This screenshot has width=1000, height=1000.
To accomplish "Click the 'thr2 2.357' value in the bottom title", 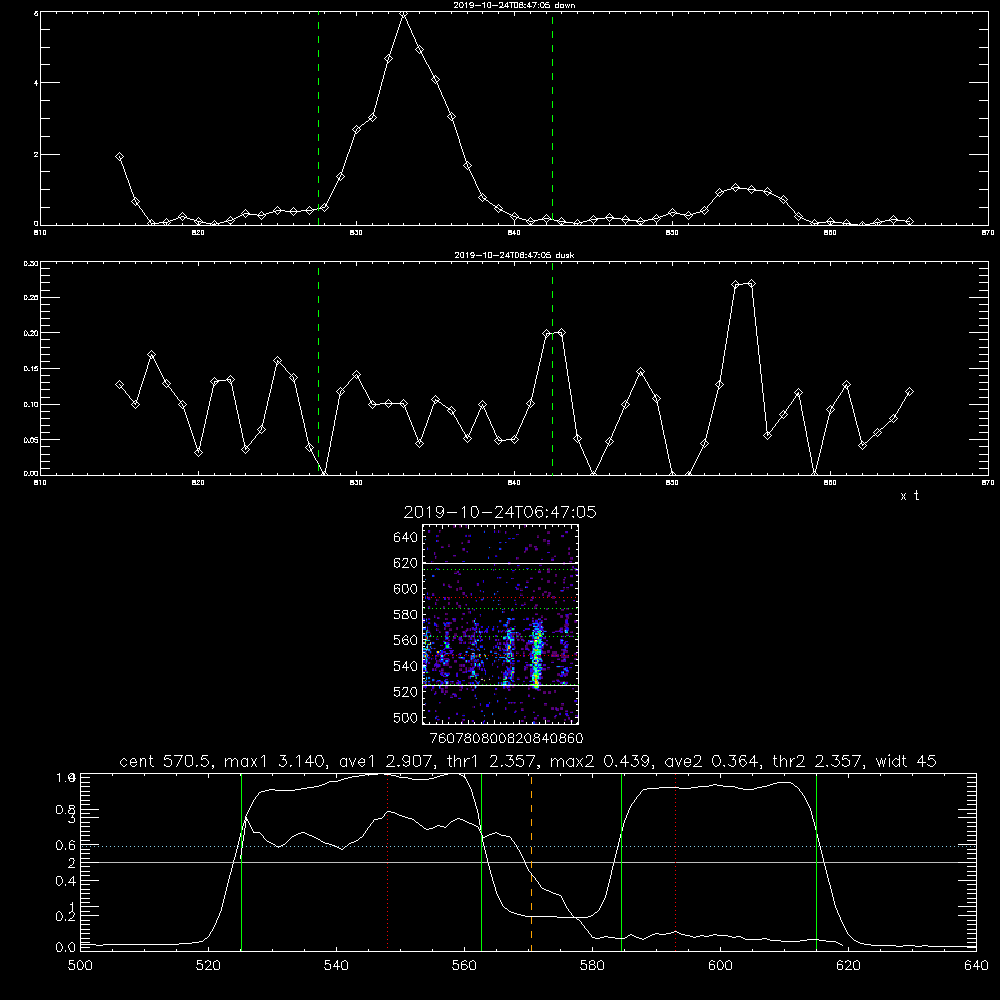I will (x=818, y=761).
